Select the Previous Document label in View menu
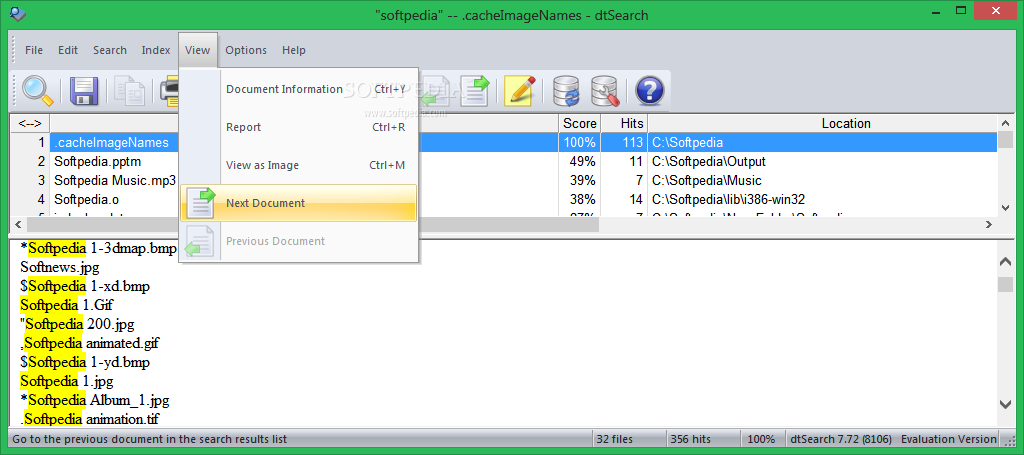This screenshot has width=1024, height=455. point(275,241)
